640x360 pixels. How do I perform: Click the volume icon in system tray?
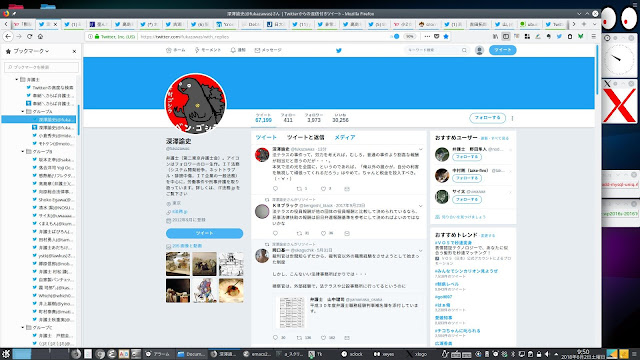(x=547, y=354)
